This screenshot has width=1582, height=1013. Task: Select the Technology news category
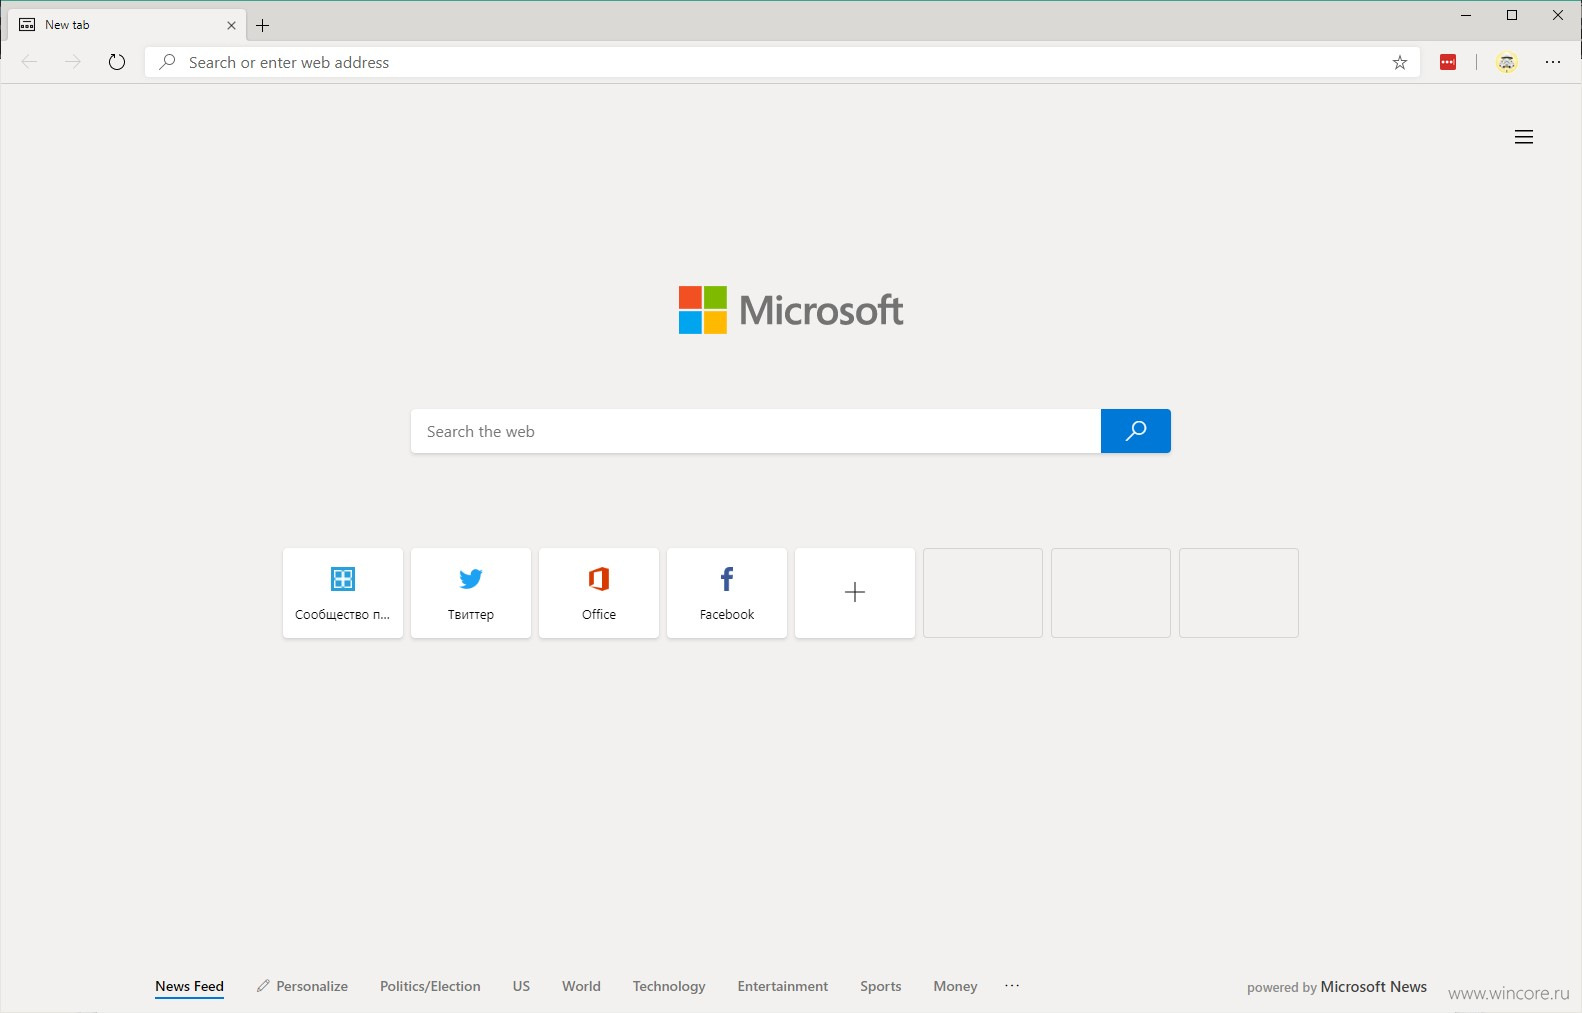point(669,986)
